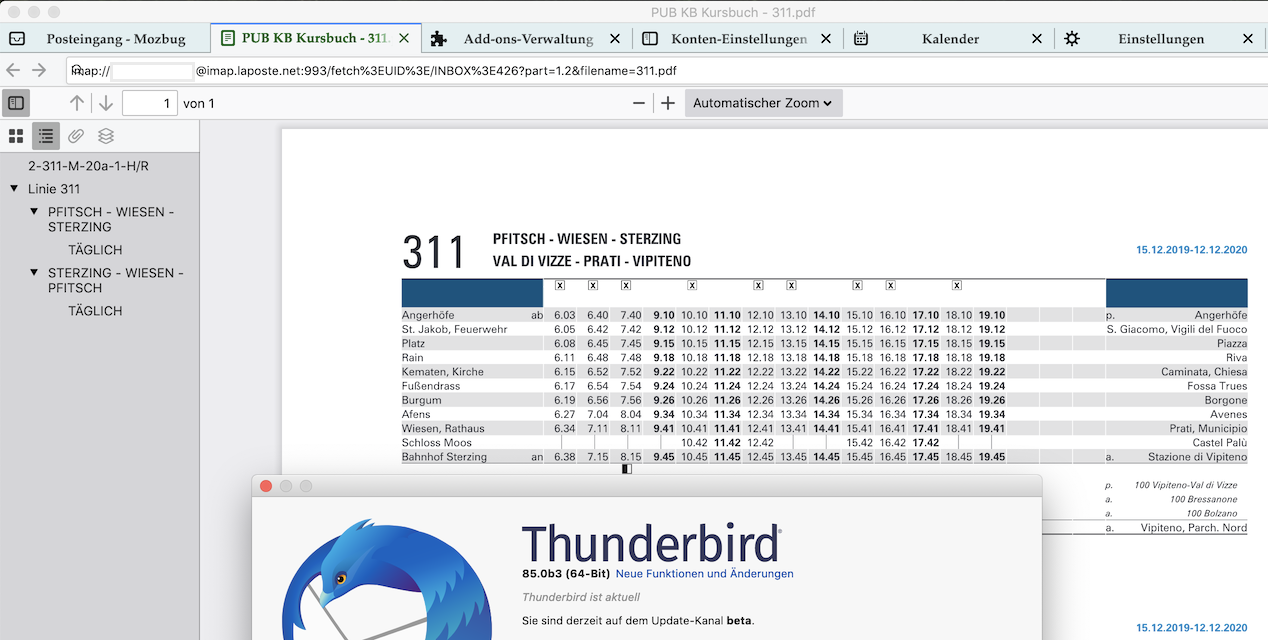Show document outline view in sidebar
This screenshot has width=1268, height=640.
(46, 136)
